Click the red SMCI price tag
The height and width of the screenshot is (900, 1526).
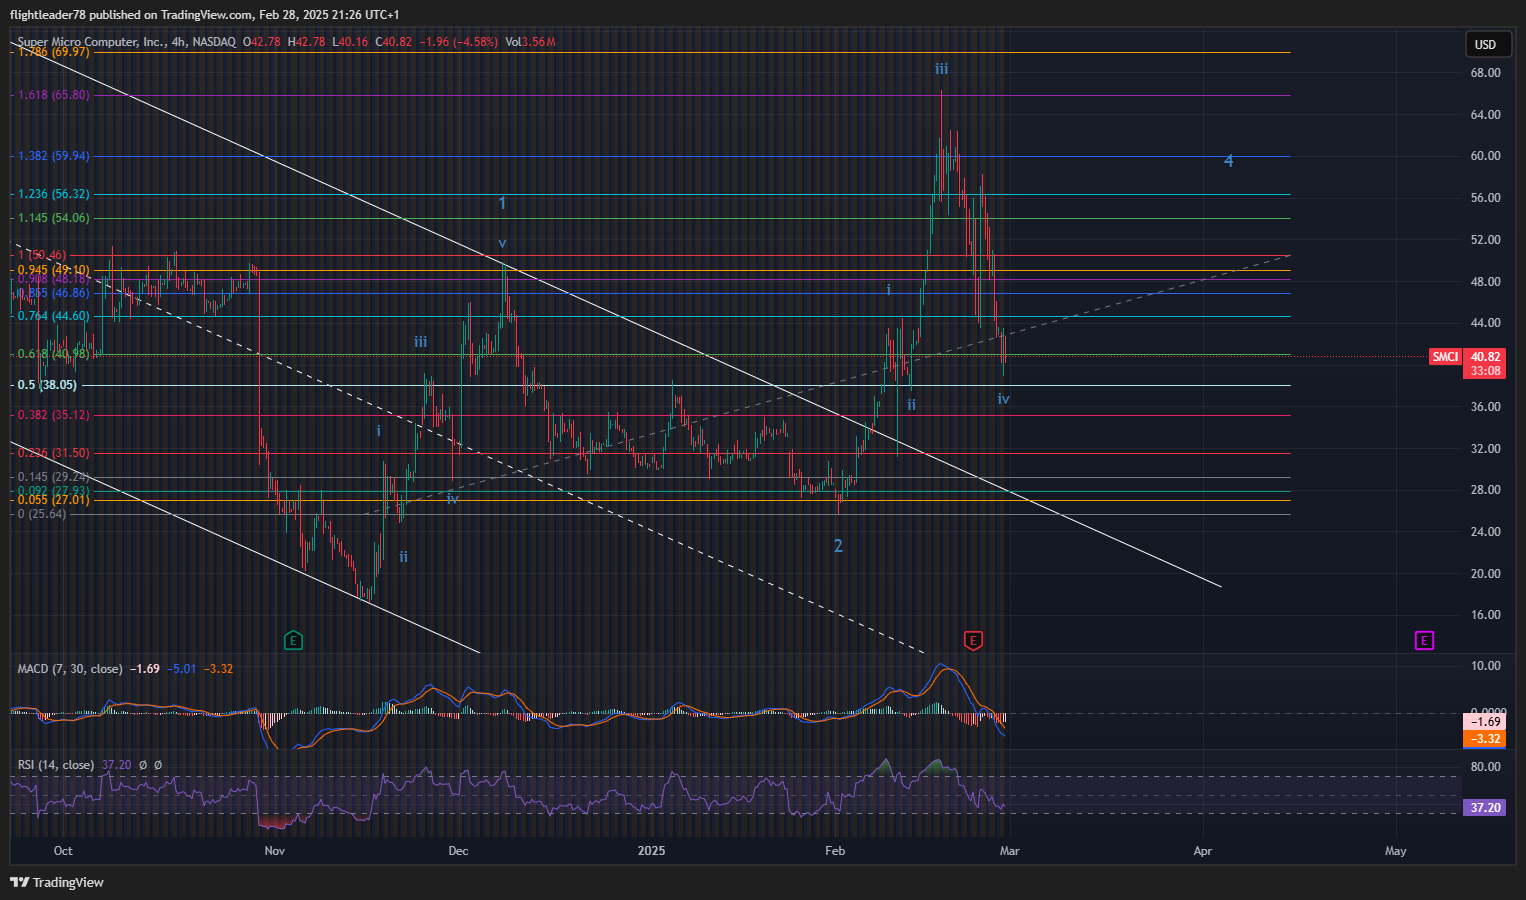click(x=1445, y=357)
